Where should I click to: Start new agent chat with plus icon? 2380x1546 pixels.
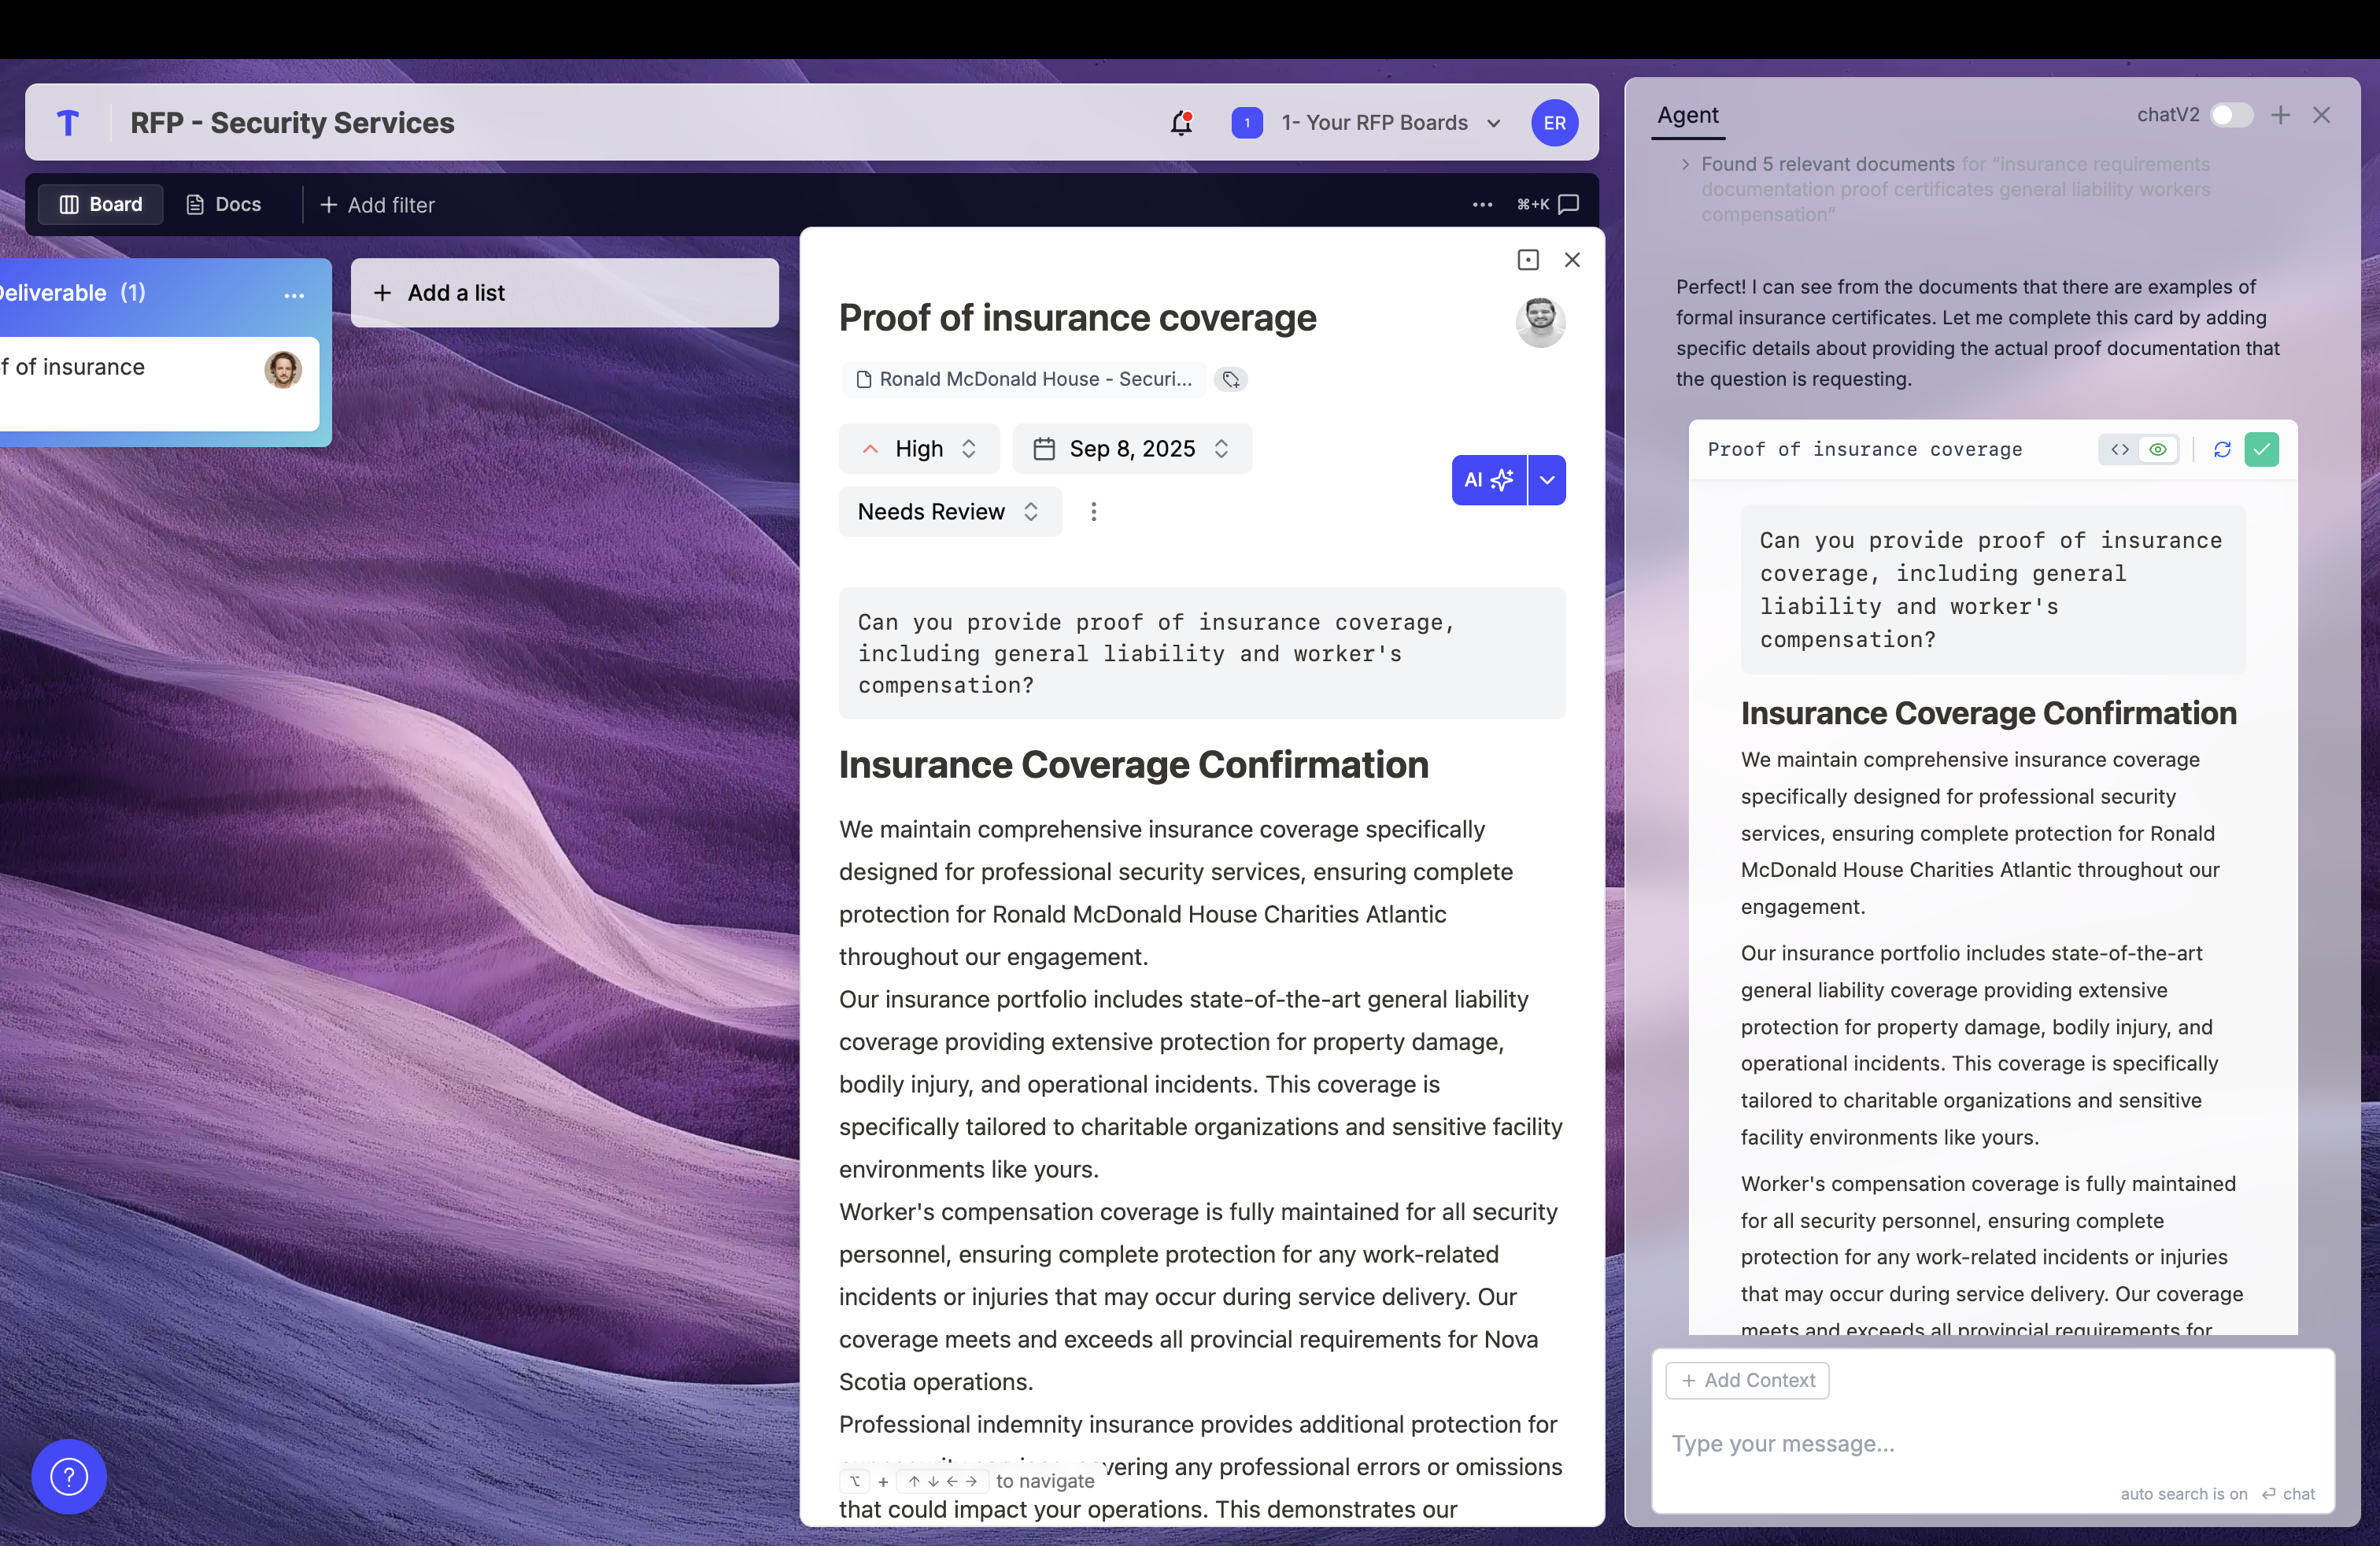(x=2280, y=115)
